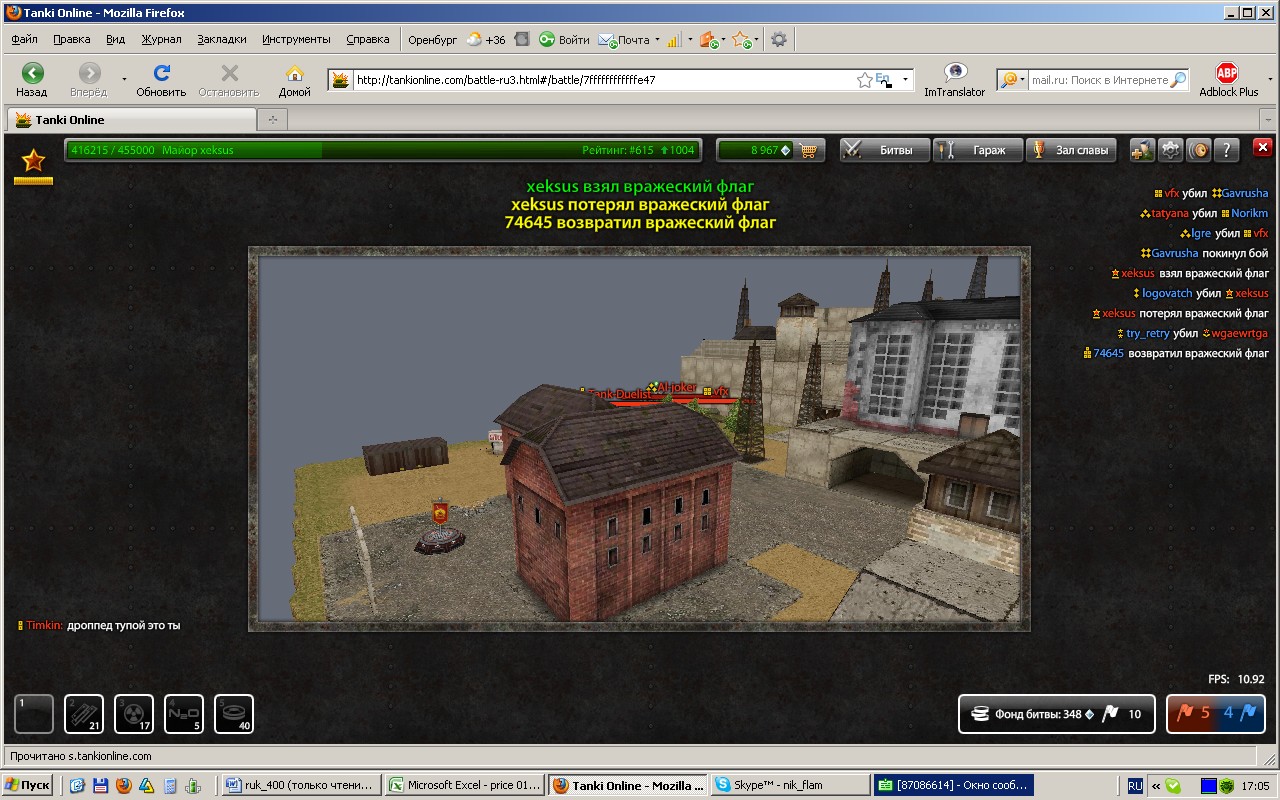Click 74645 in the kill feed

pos(1108,353)
